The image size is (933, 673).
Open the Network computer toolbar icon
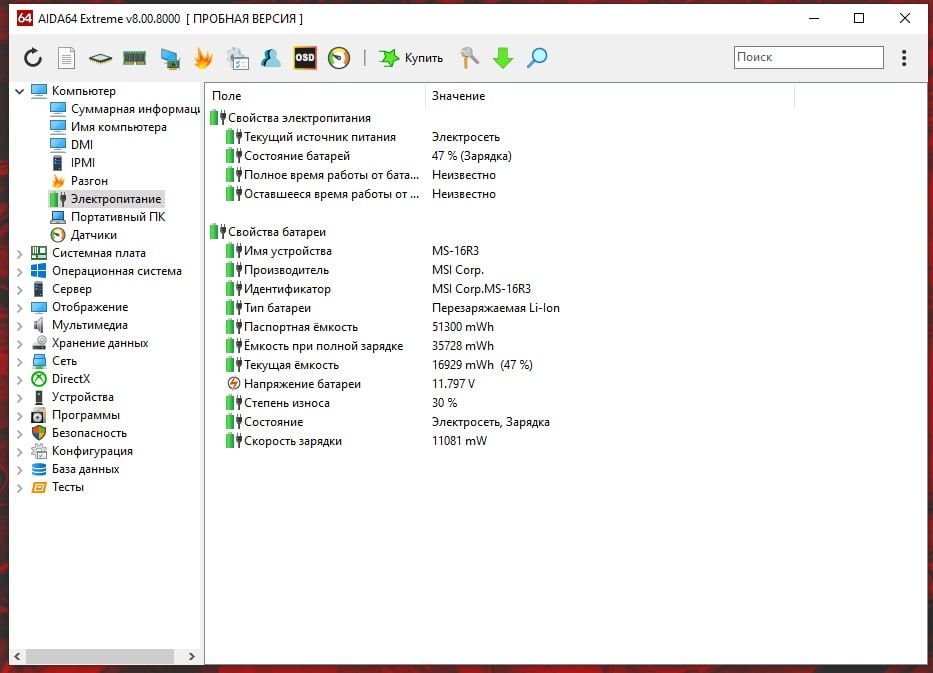(x=170, y=58)
